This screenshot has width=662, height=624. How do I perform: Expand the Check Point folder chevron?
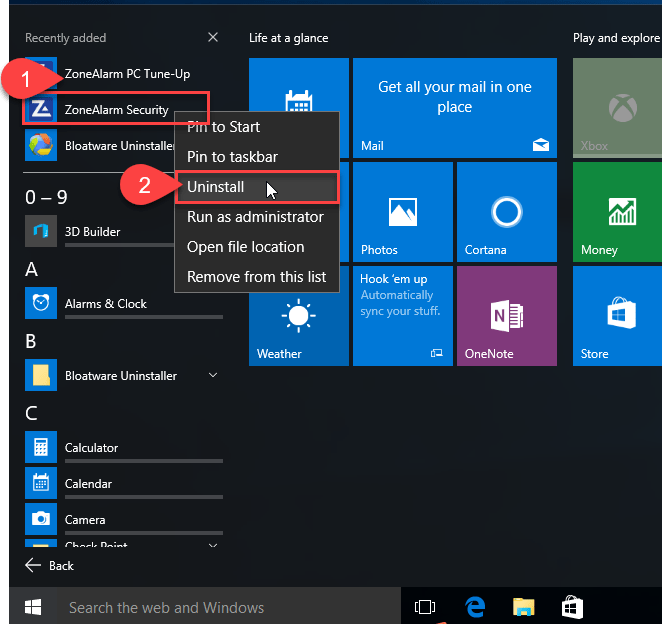pyautogui.click(x=213, y=545)
